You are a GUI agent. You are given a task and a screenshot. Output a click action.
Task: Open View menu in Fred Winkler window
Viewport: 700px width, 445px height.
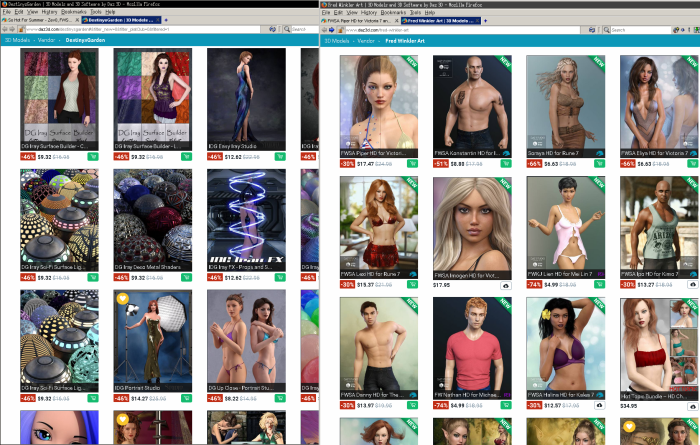coord(352,12)
